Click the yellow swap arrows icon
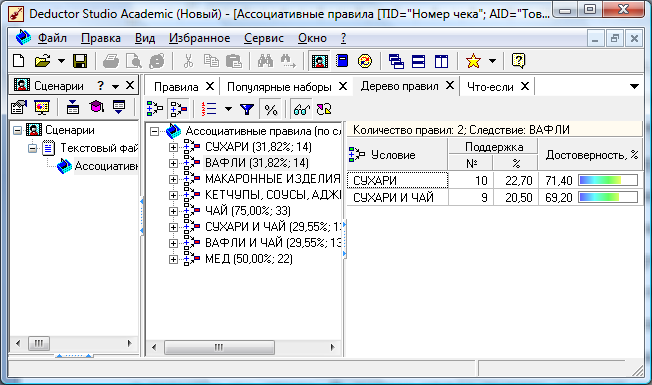Viewport: 652px width, 385px height. coord(324,109)
